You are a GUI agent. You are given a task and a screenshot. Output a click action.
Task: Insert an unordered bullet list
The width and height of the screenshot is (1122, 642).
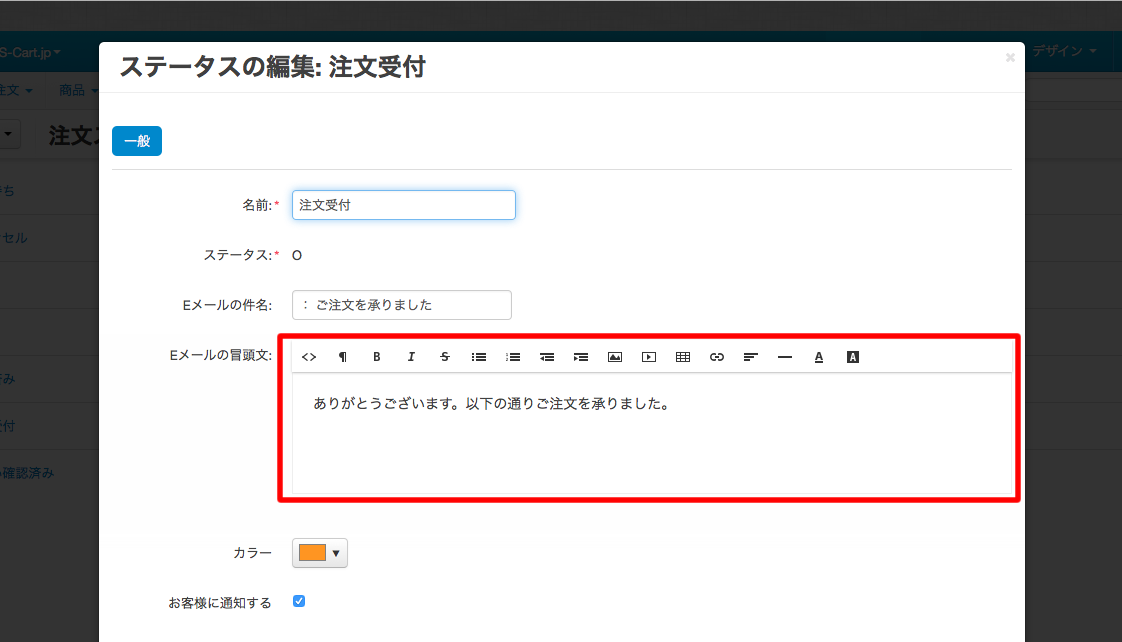479,357
